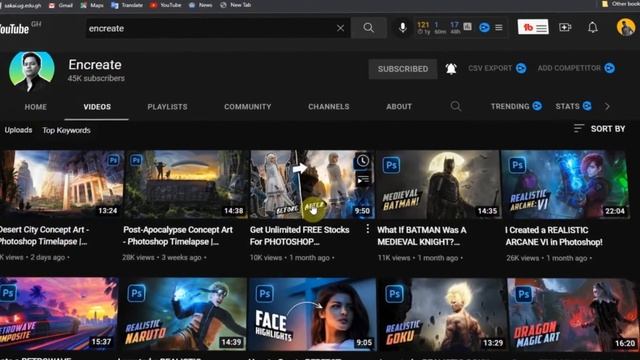This screenshot has height=360, width=640.
Task: Click the blue extension logo in the stats bar
Action: 484,27
